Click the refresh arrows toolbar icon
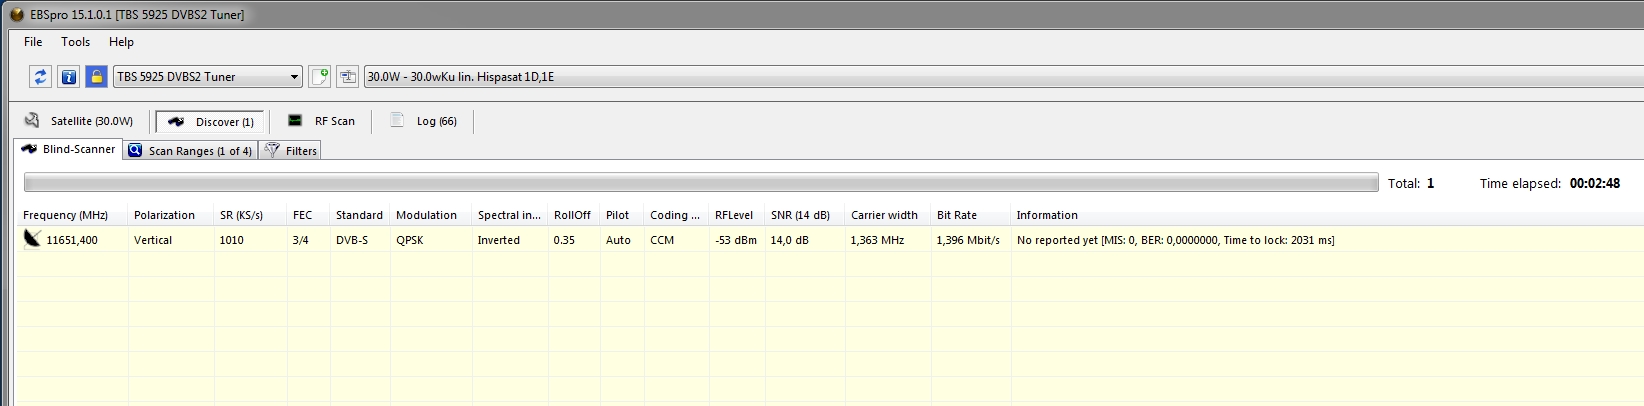Image resolution: width=1644 pixels, height=406 pixels. [40, 77]
